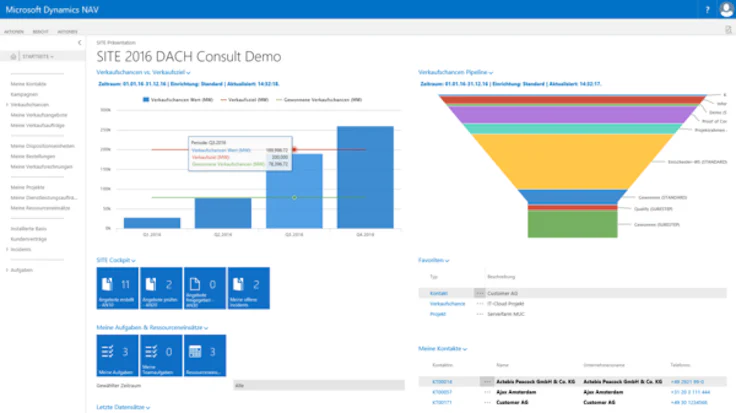Image resolution: width=736 pixels, height=413 pixels.
Task: Click 'IT-Cloud Projekt' description in Favoriten
Action: pos(506,304)
